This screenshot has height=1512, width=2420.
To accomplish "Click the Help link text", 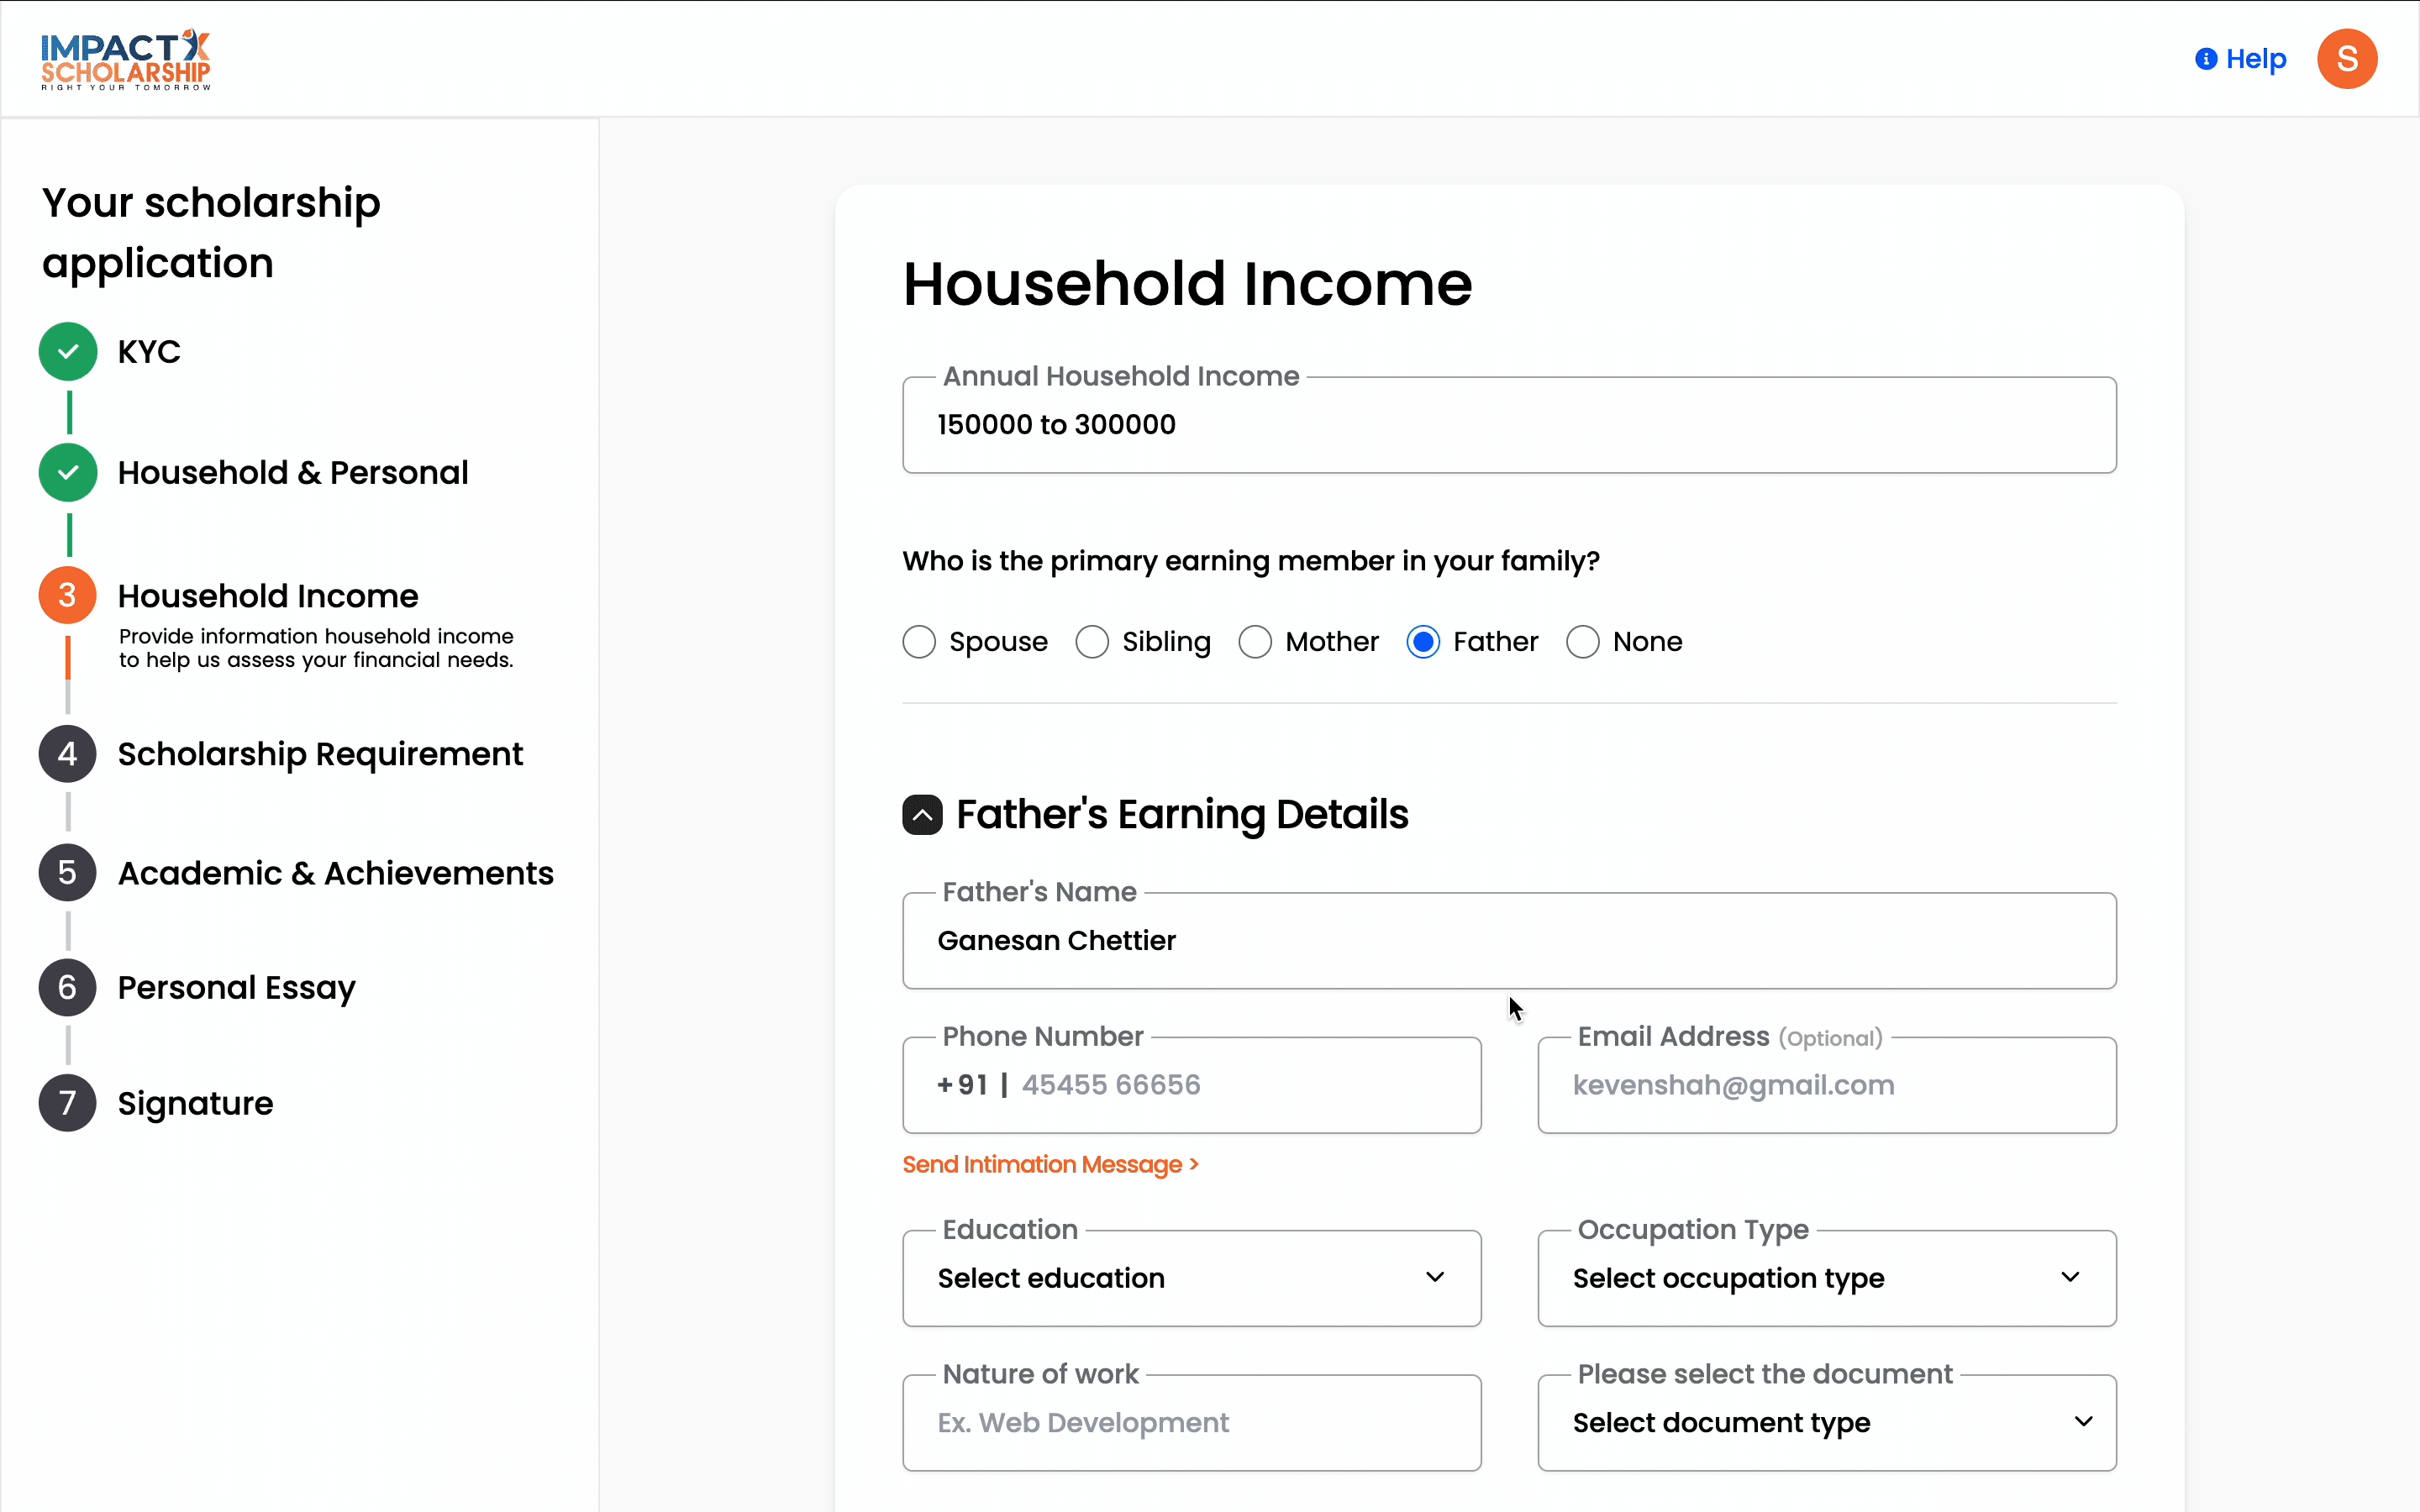I will click(2255, 59).
